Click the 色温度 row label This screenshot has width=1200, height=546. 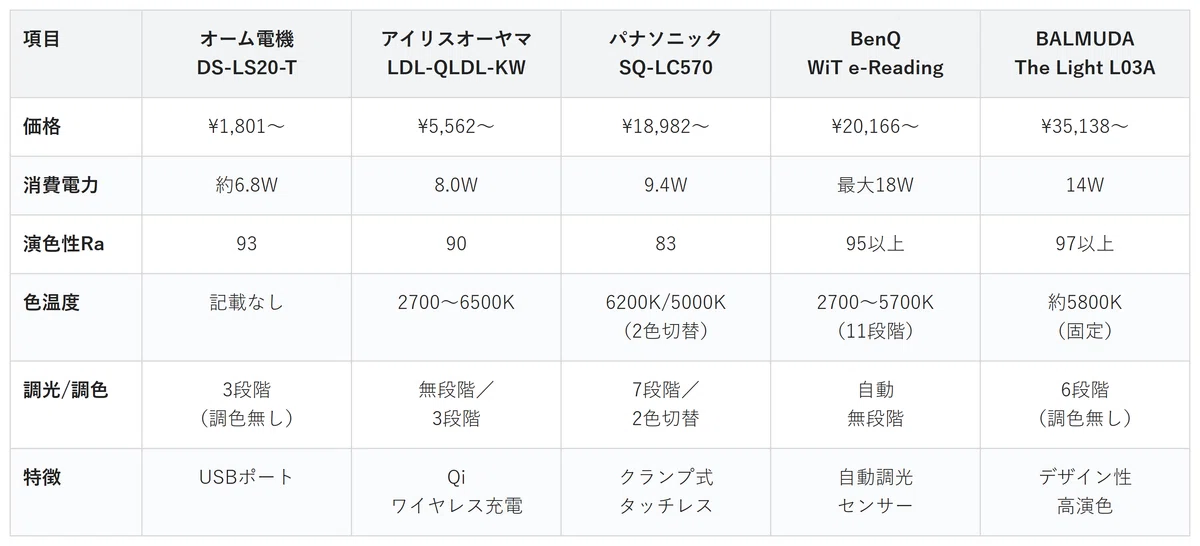(76, 317)
